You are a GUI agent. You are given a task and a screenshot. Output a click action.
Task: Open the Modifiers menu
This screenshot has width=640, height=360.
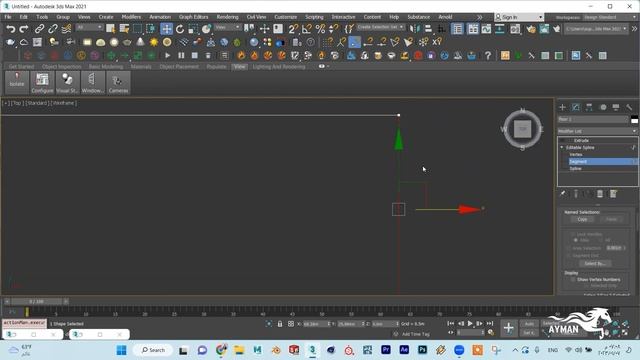(131, 17)
